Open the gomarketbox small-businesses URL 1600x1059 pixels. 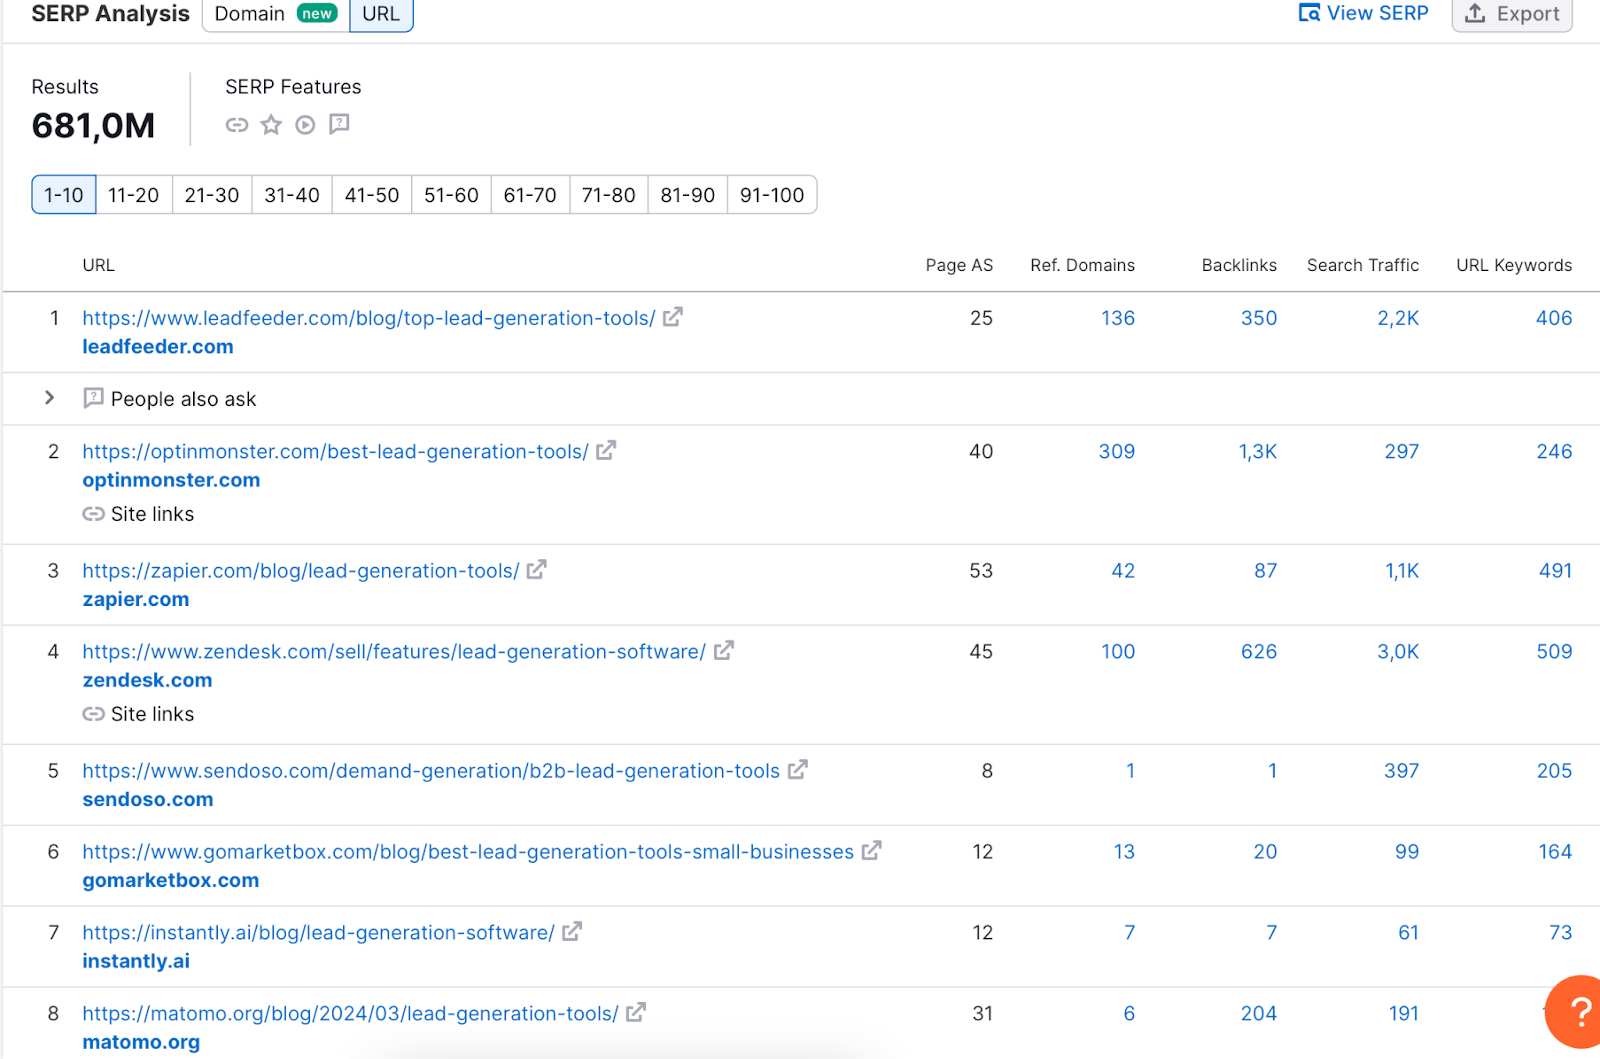tap(468, 852)
